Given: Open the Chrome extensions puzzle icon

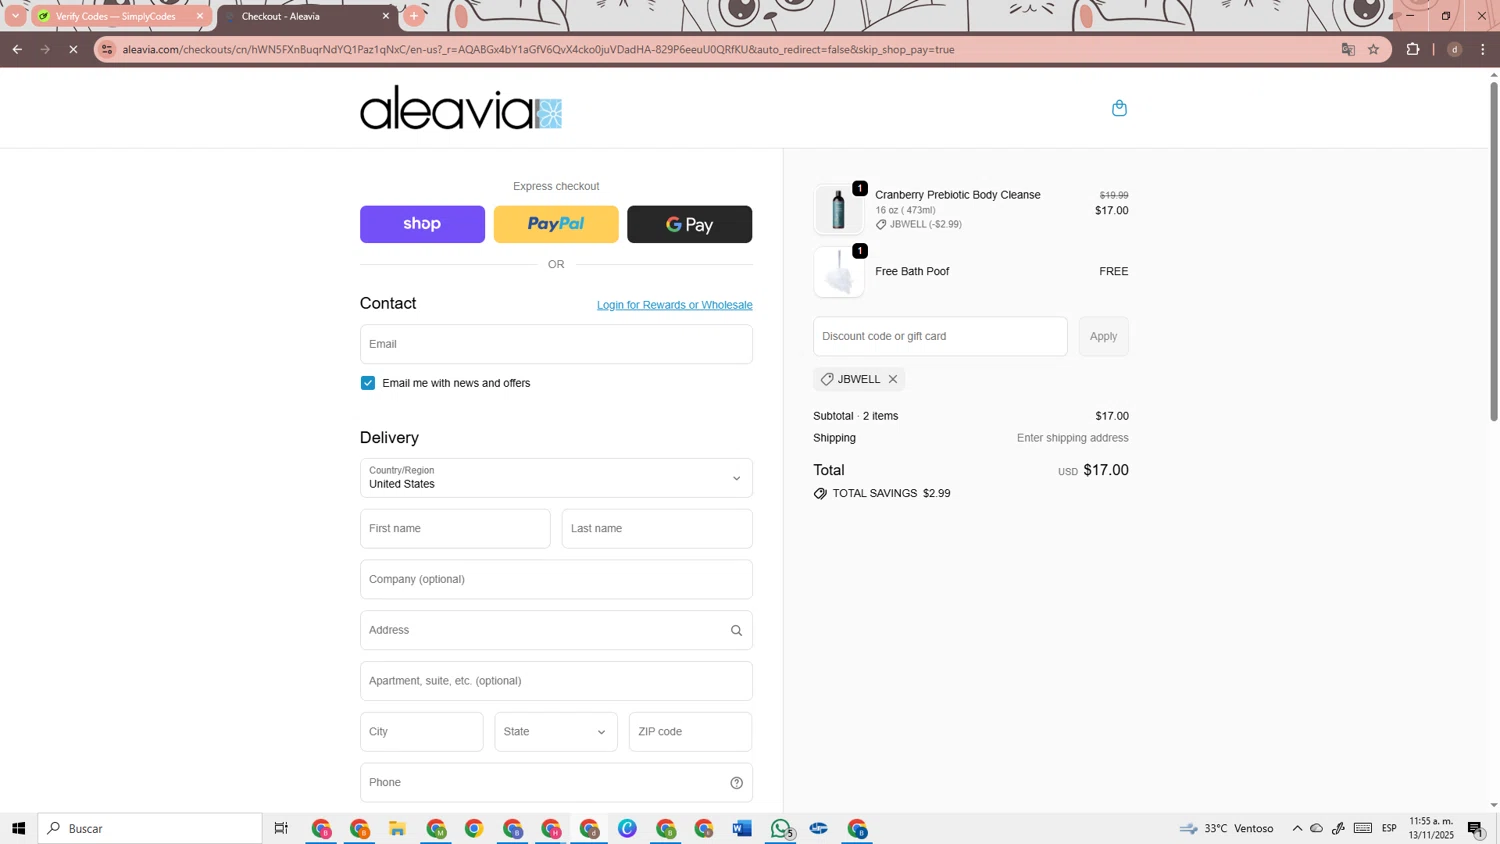Looking at the screenshot, I should [x=1413, y=49].
